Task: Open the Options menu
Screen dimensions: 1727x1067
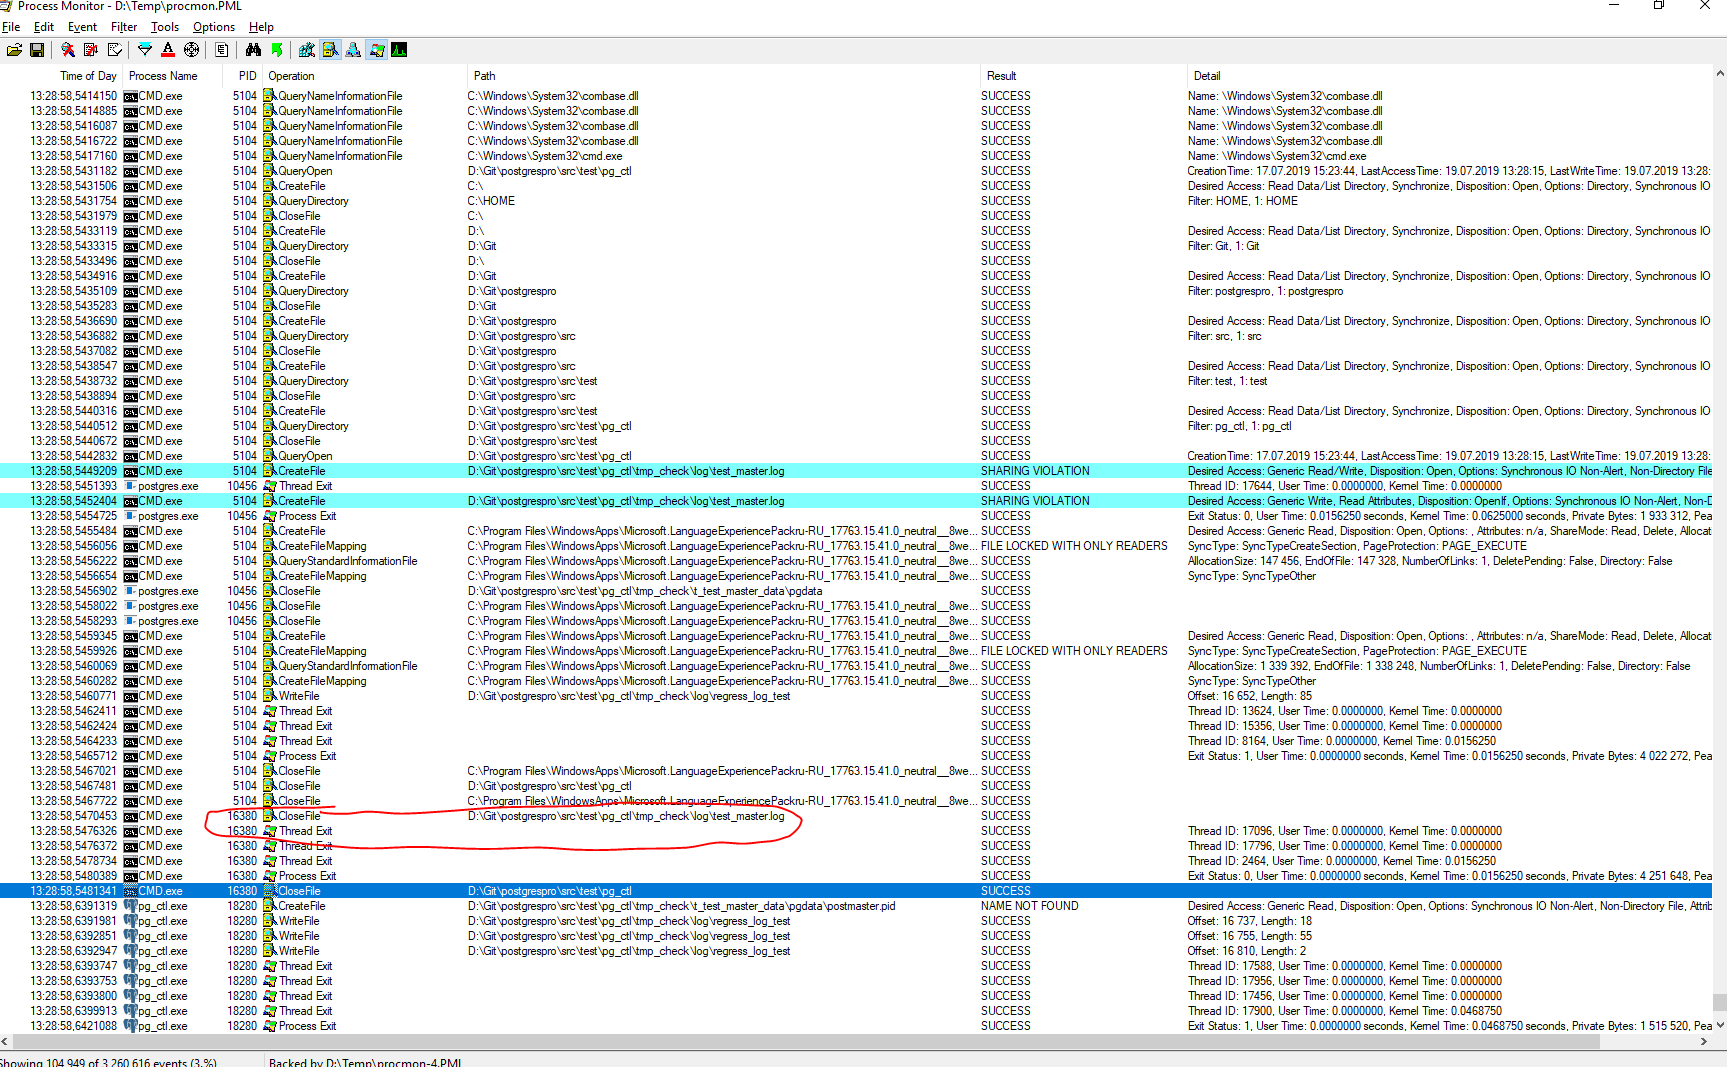Action: pyautogui.click(x=214, y=27)
